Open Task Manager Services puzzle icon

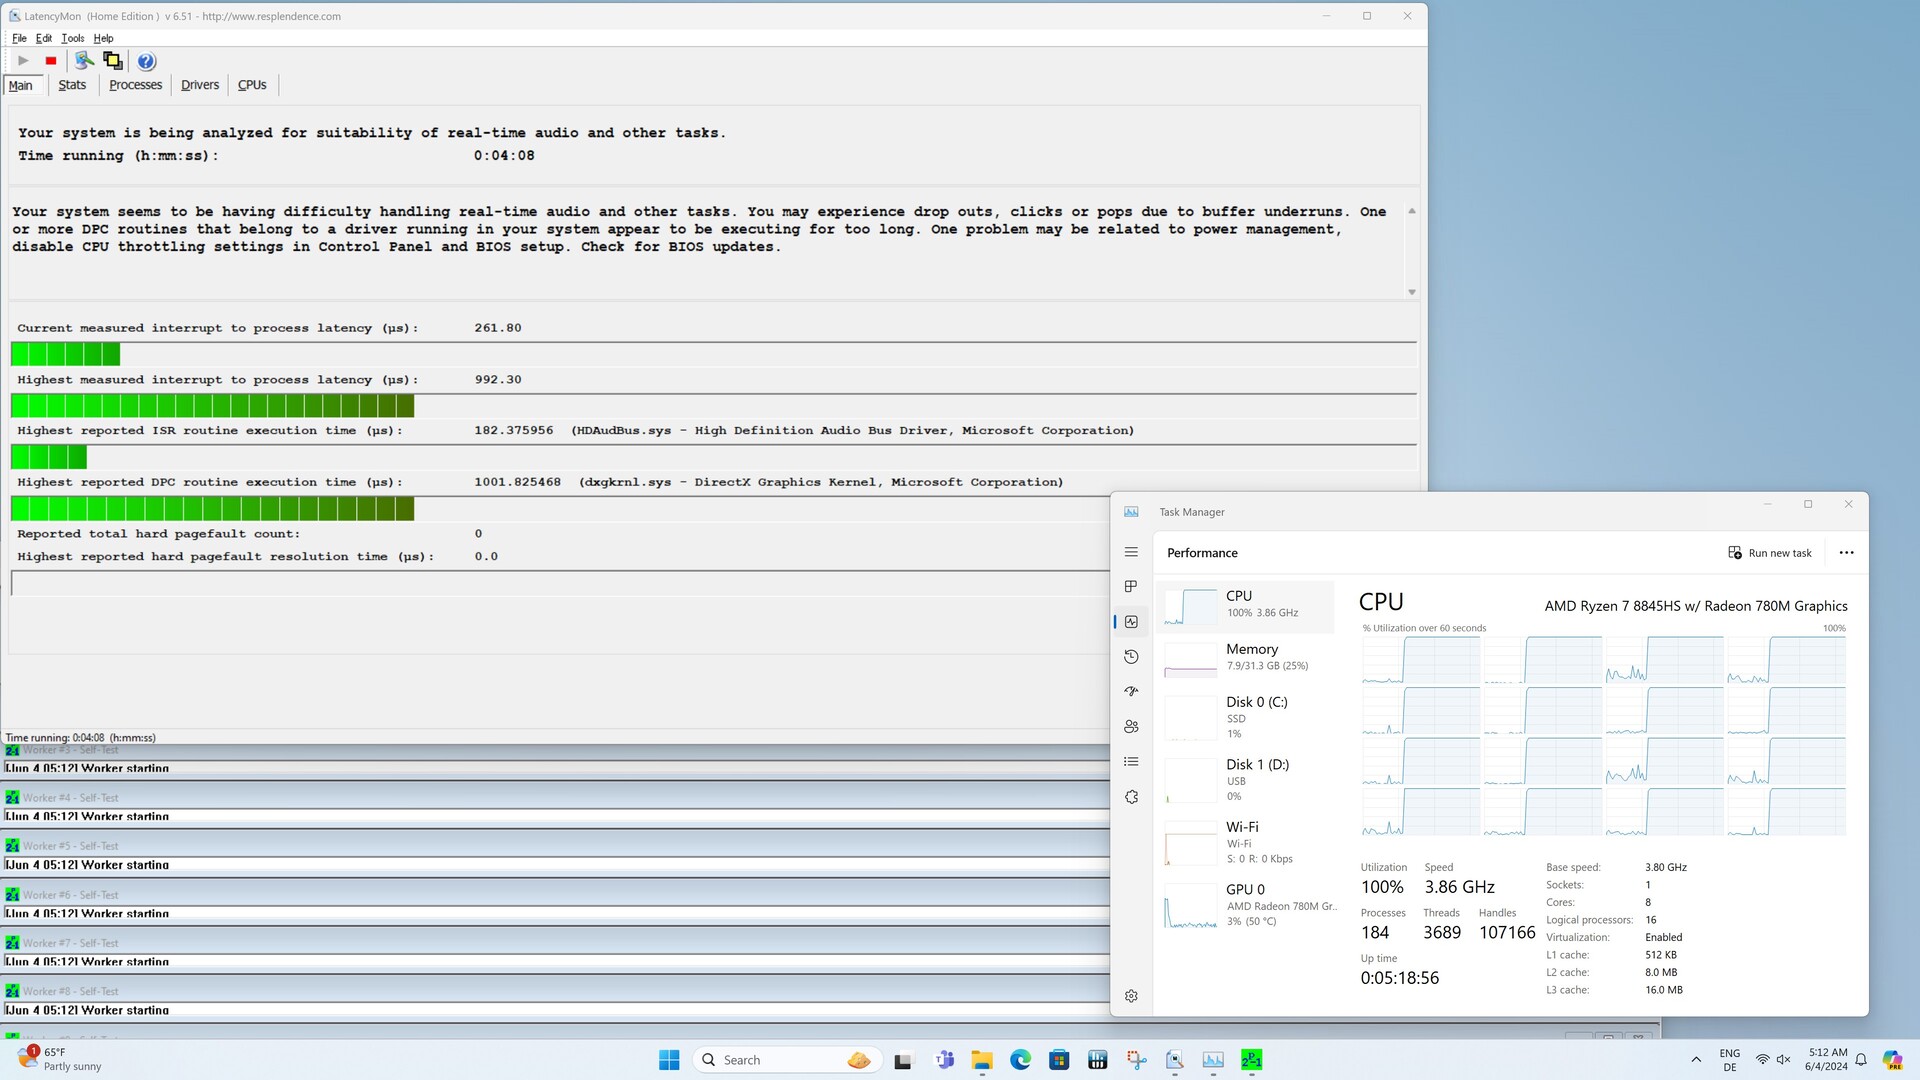(1131, 797)
